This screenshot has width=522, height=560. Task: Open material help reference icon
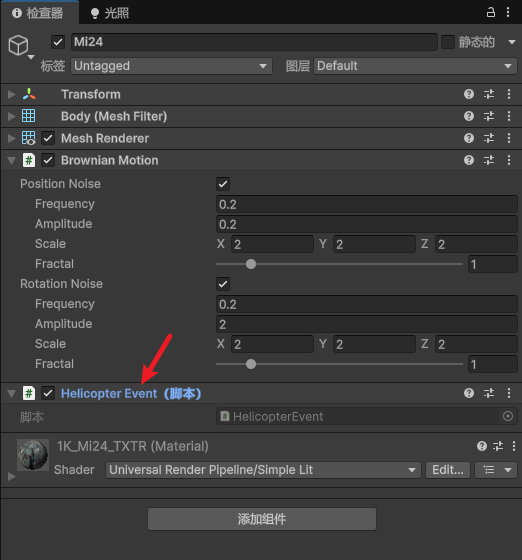pyautogui.click(x=482, y=446)
